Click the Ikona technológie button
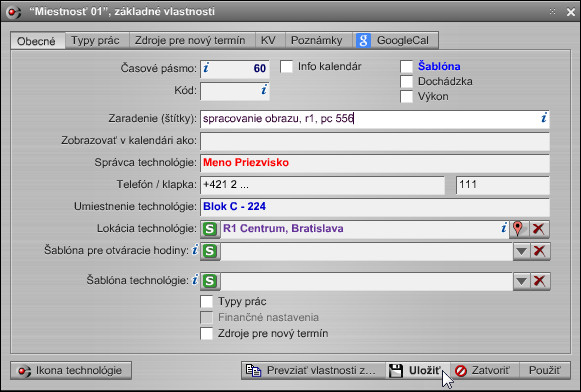This screenshot has height=392, width=581. click(x=71, y=371)
